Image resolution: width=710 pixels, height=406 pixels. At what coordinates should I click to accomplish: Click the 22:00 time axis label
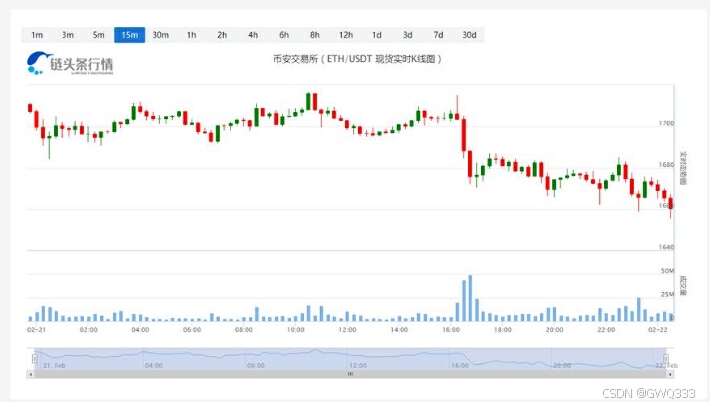tap(606, 330)
